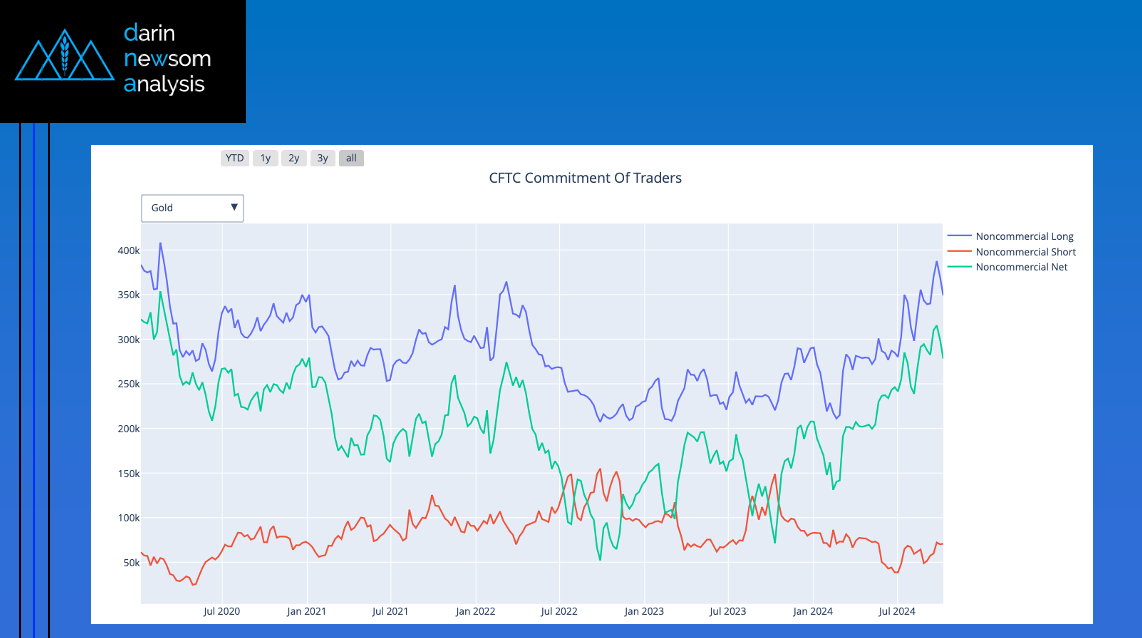Viewport: 1142px width, 638px height.
Task: Click the red line's lowest point in early 2020
Action: [194, 584]
